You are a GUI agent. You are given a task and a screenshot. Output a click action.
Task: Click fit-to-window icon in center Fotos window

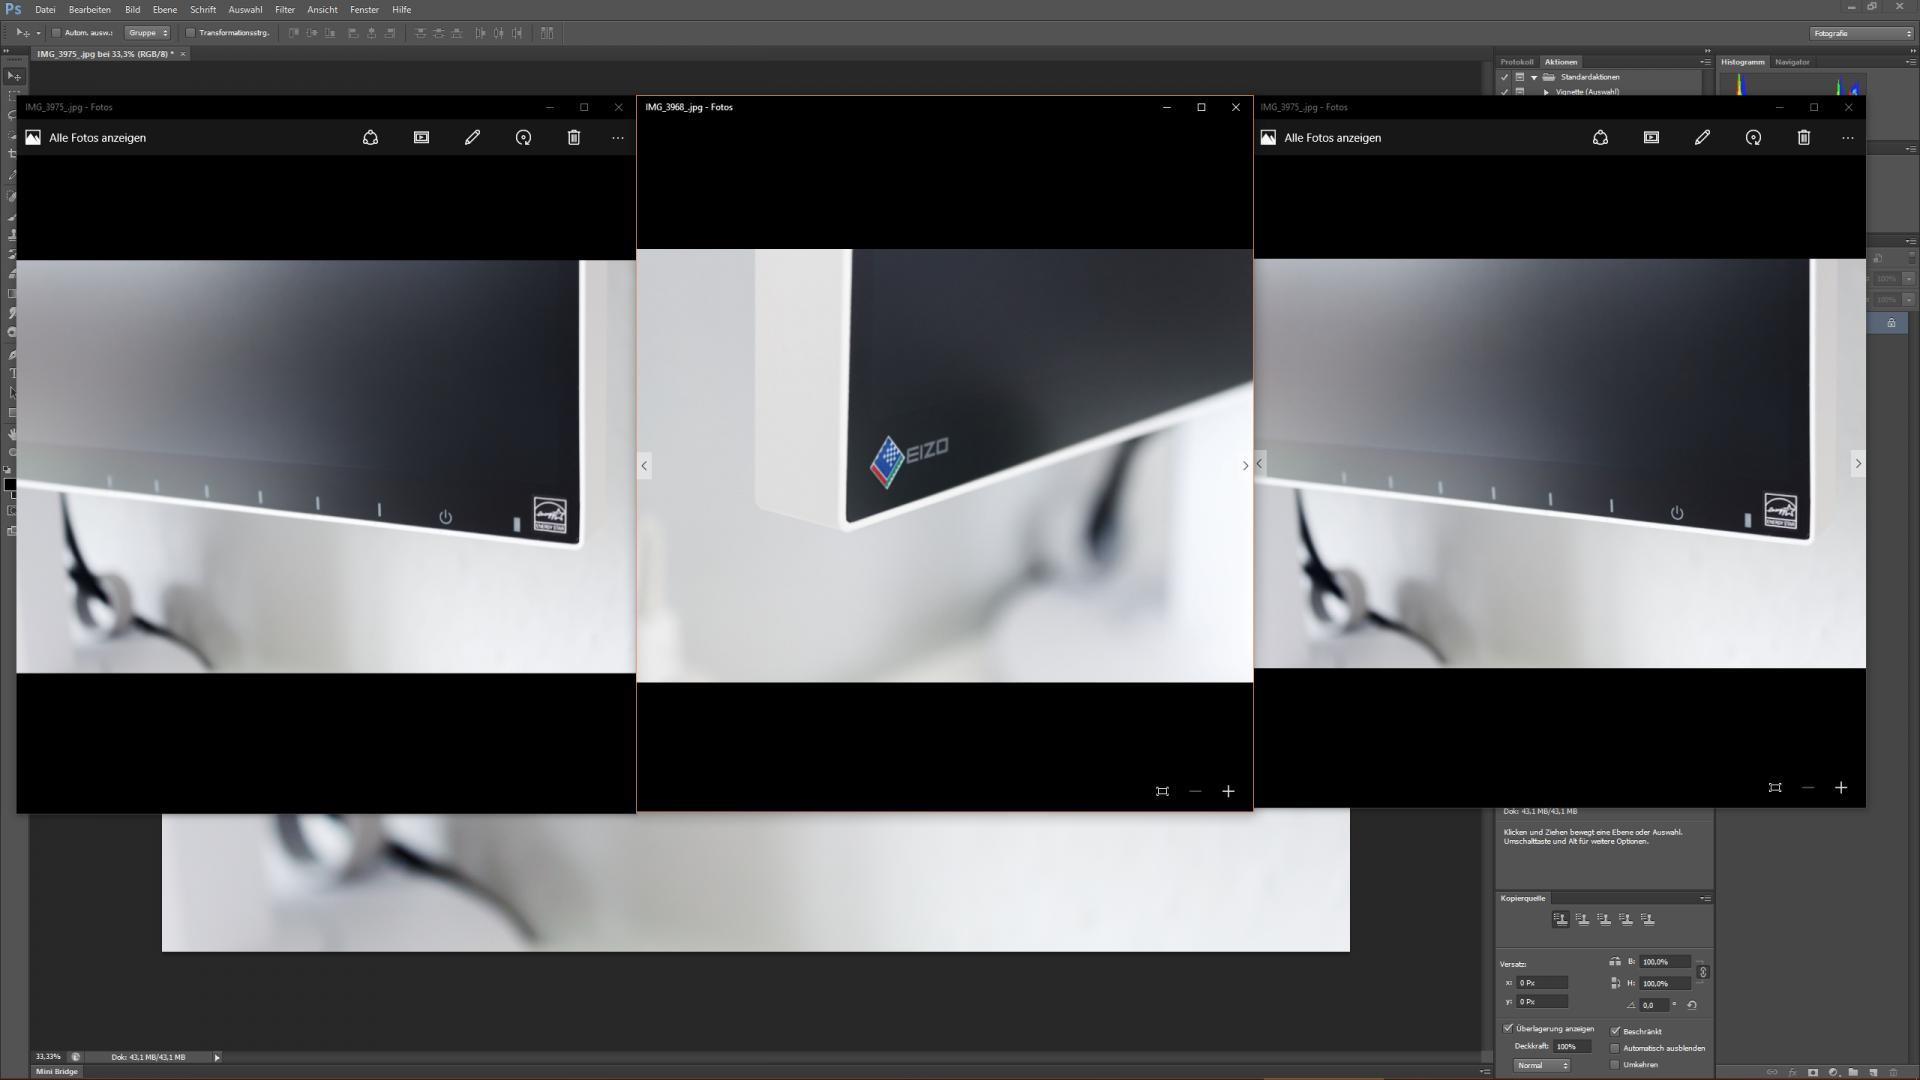click(1162, 791)
